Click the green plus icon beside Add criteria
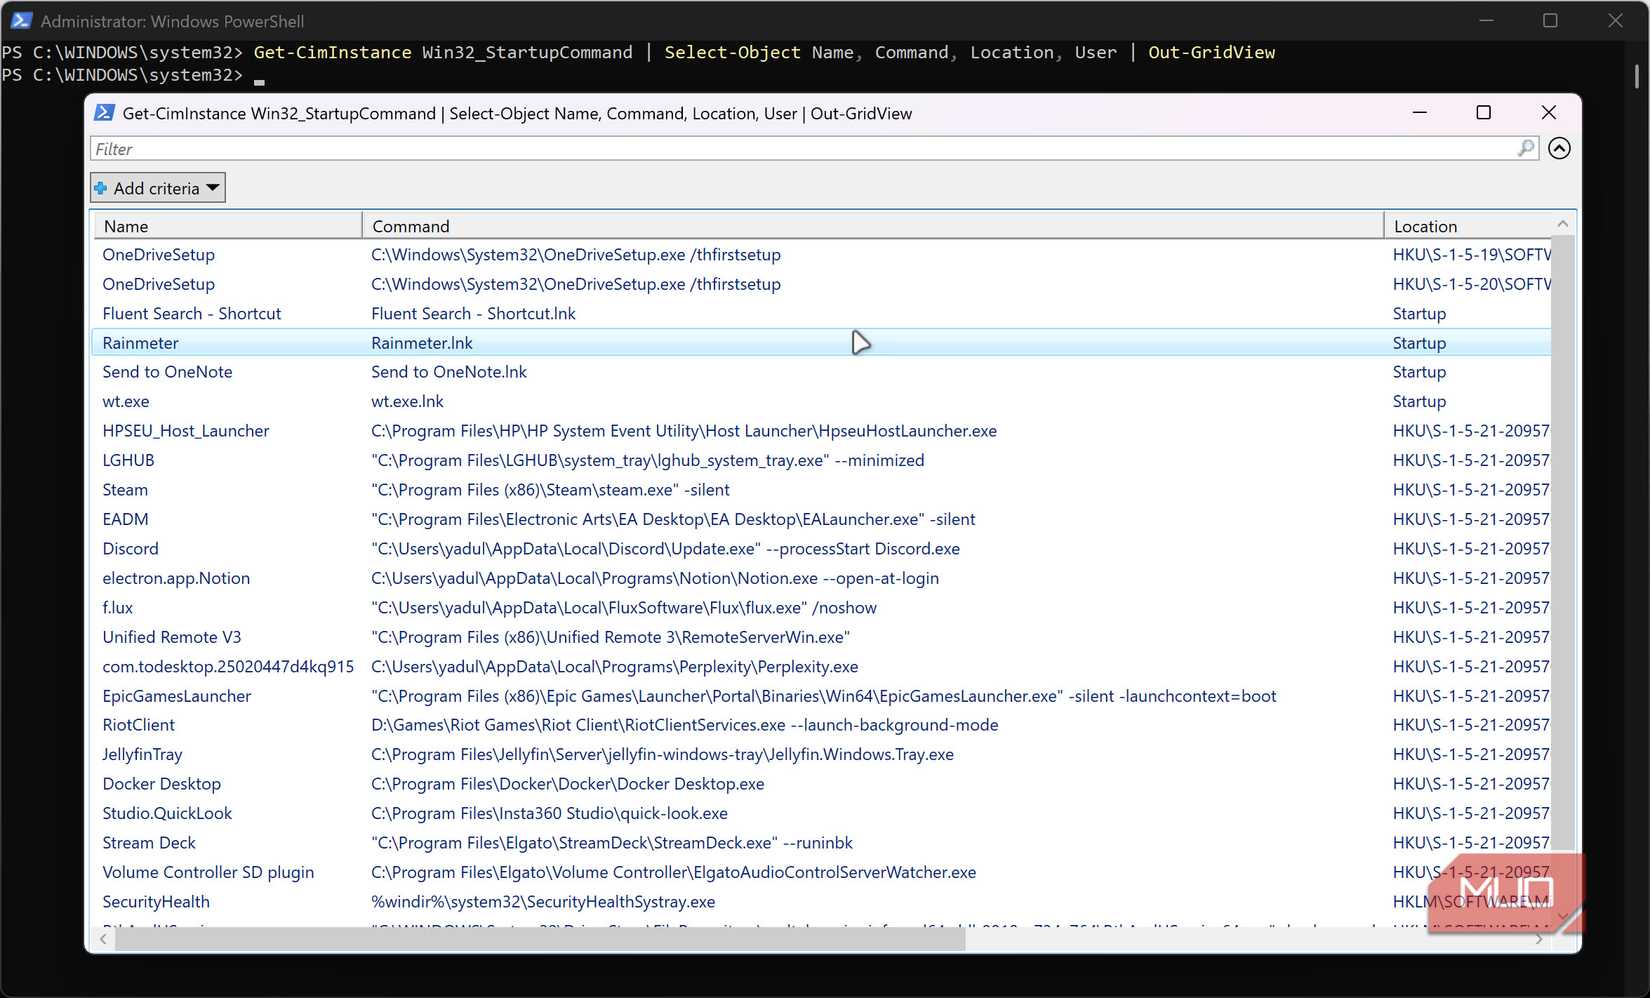This screenshot has height=998, width=1650. click(x=101, y=187)
